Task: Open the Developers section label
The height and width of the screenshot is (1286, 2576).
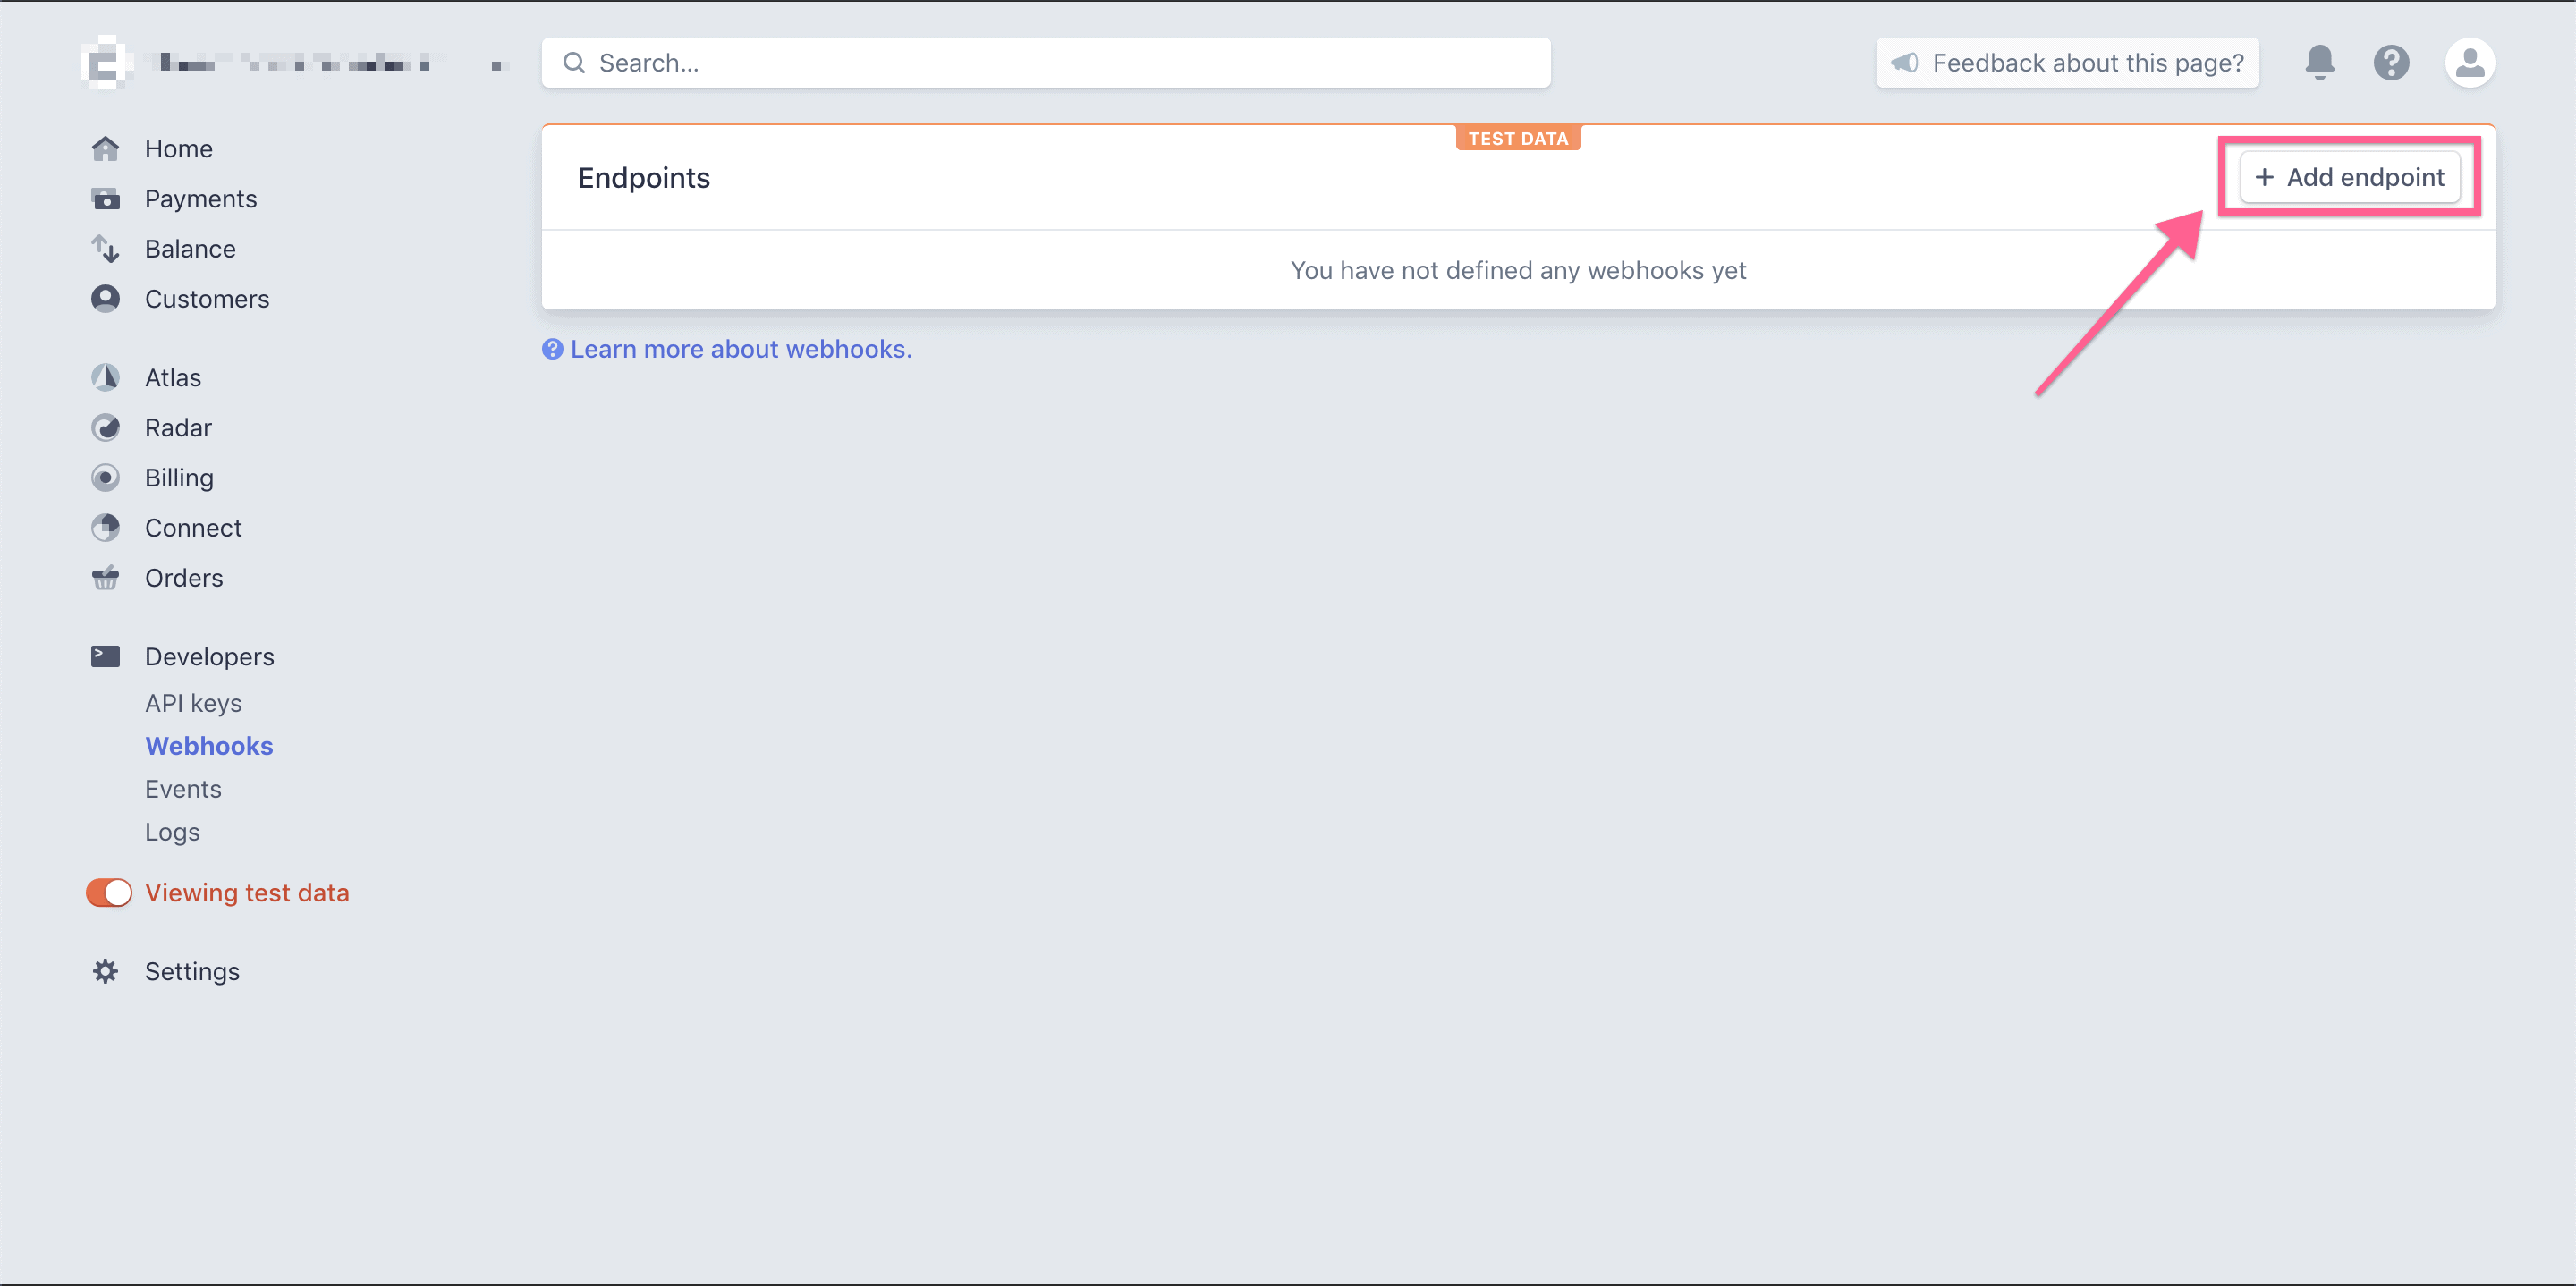Action: (209, 656)
